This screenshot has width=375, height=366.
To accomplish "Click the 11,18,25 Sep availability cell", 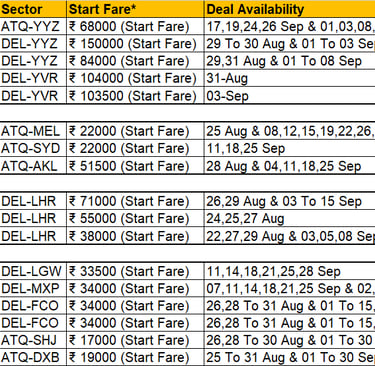I will [290, 148].
